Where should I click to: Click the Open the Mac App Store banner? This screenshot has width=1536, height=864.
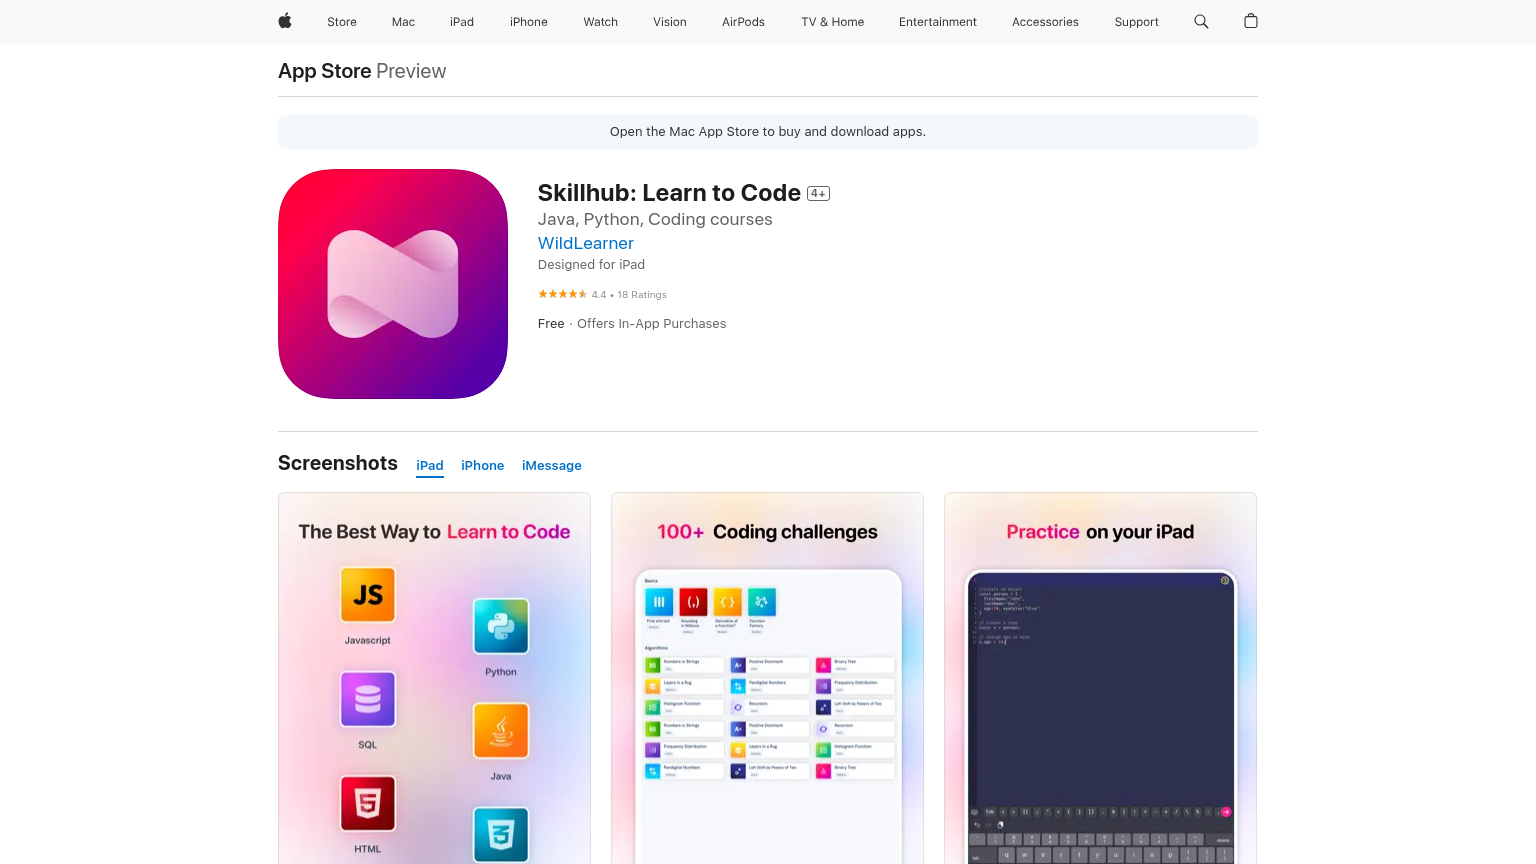[x=767, y=131]
